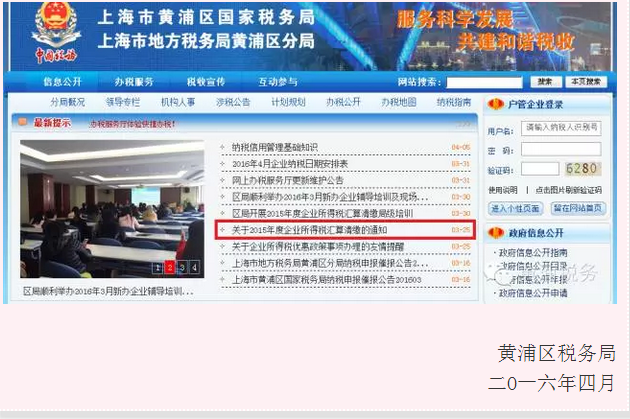Open the 政府信息公开申请 link
The image size is (630, 419).
[x=533, y=293]
